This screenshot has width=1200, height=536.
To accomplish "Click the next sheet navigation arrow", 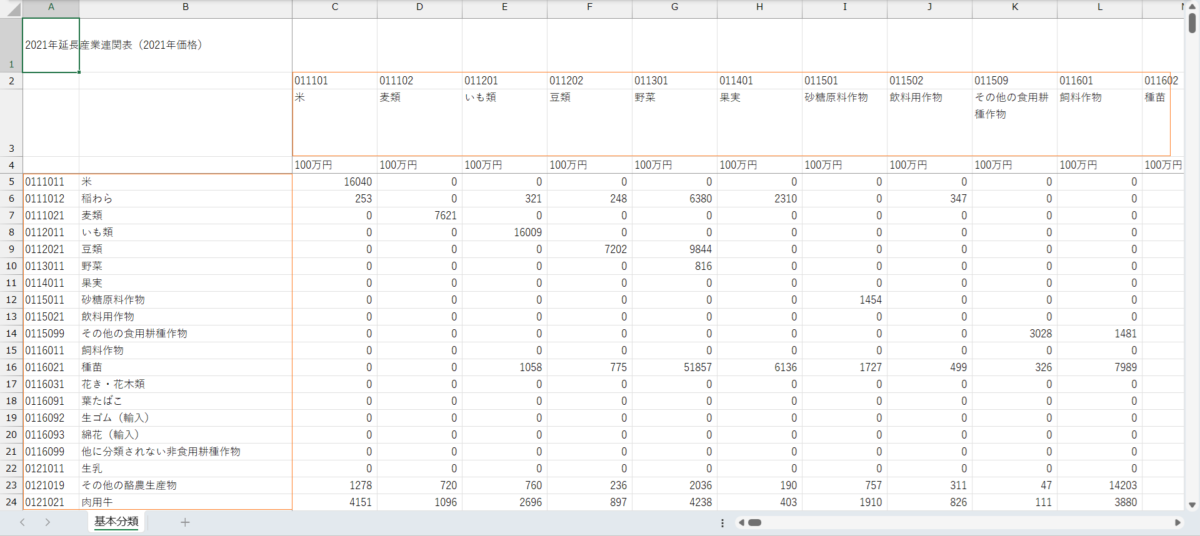I will tap(47, 522).
